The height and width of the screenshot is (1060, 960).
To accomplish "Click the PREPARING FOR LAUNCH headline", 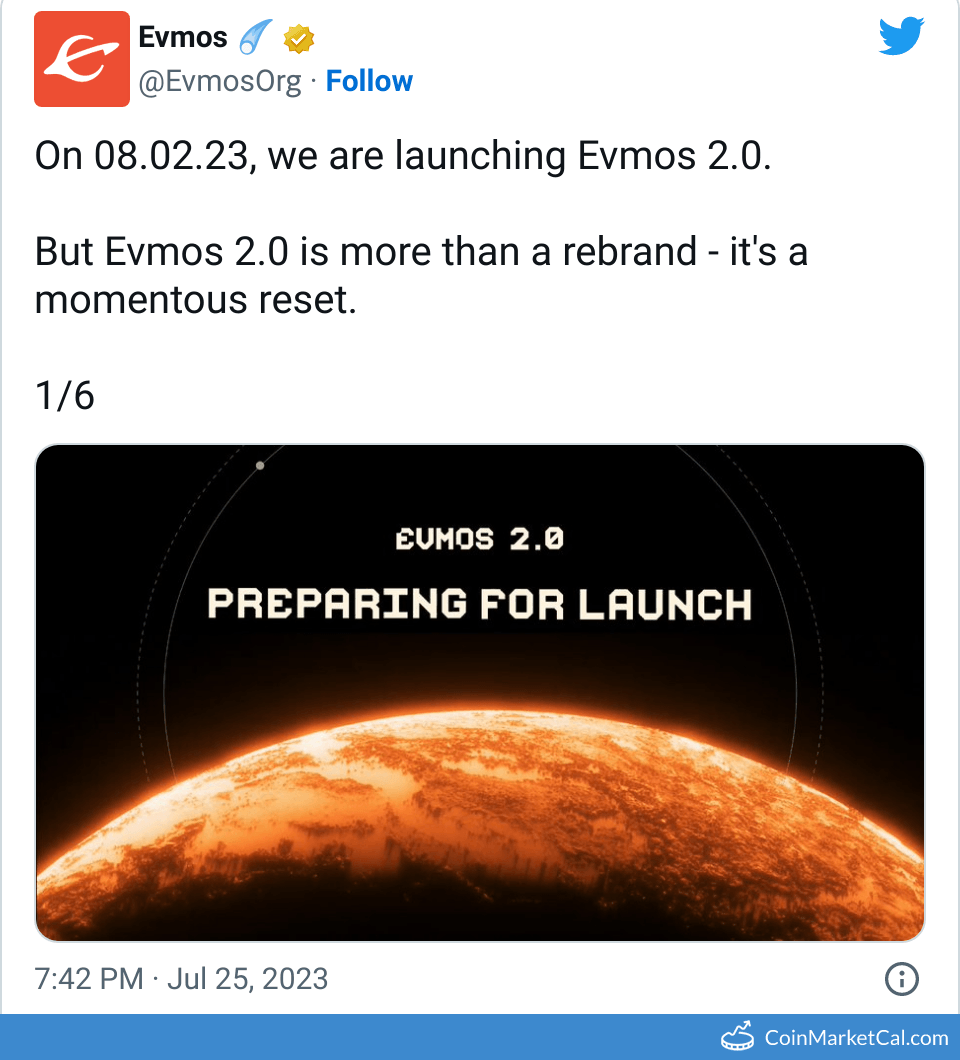I will [480, 604].
